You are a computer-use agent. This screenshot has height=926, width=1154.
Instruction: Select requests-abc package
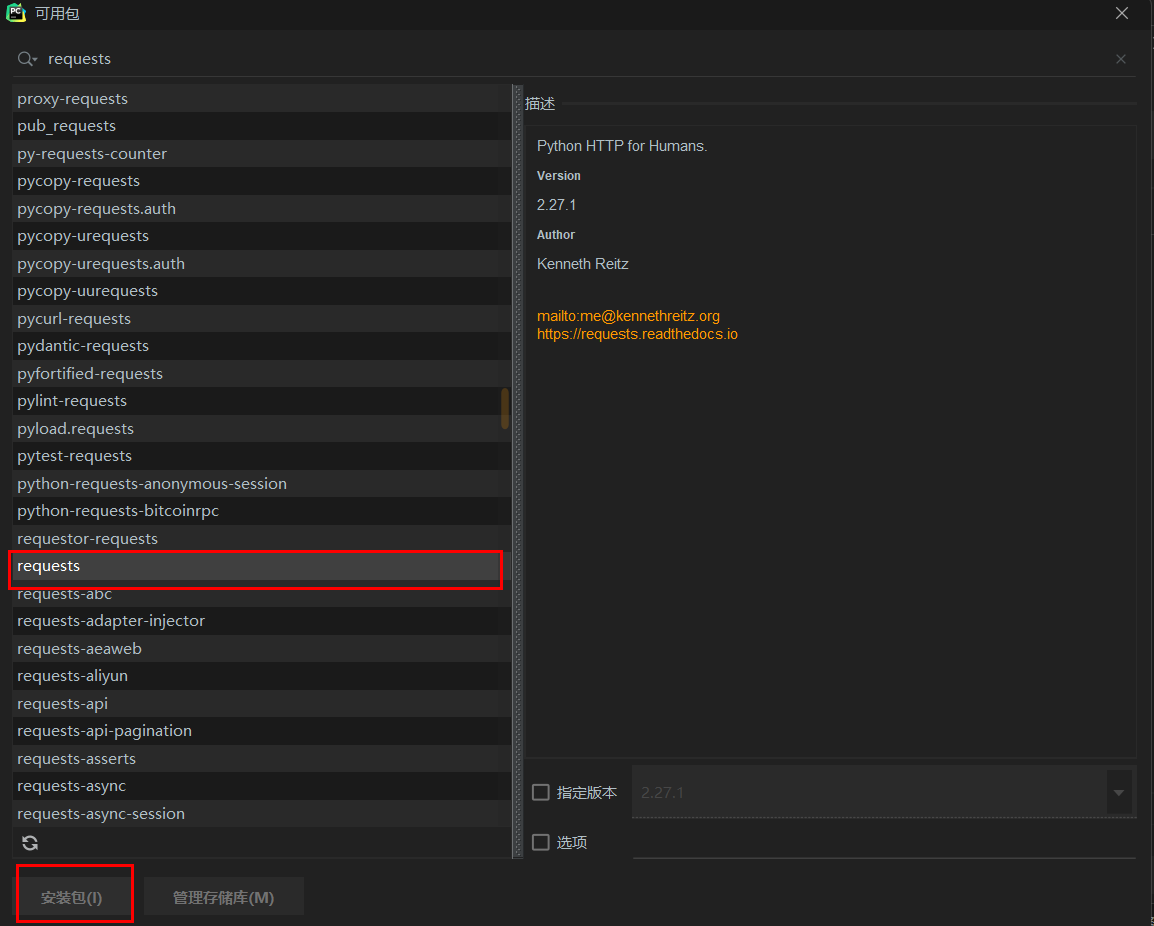261,593
